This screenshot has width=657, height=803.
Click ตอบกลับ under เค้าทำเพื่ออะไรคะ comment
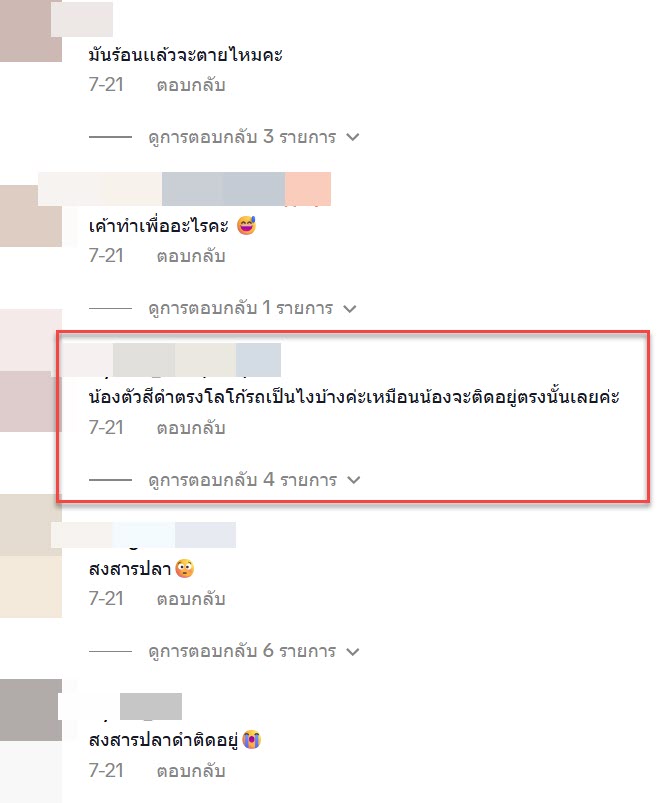coord(190,256)
